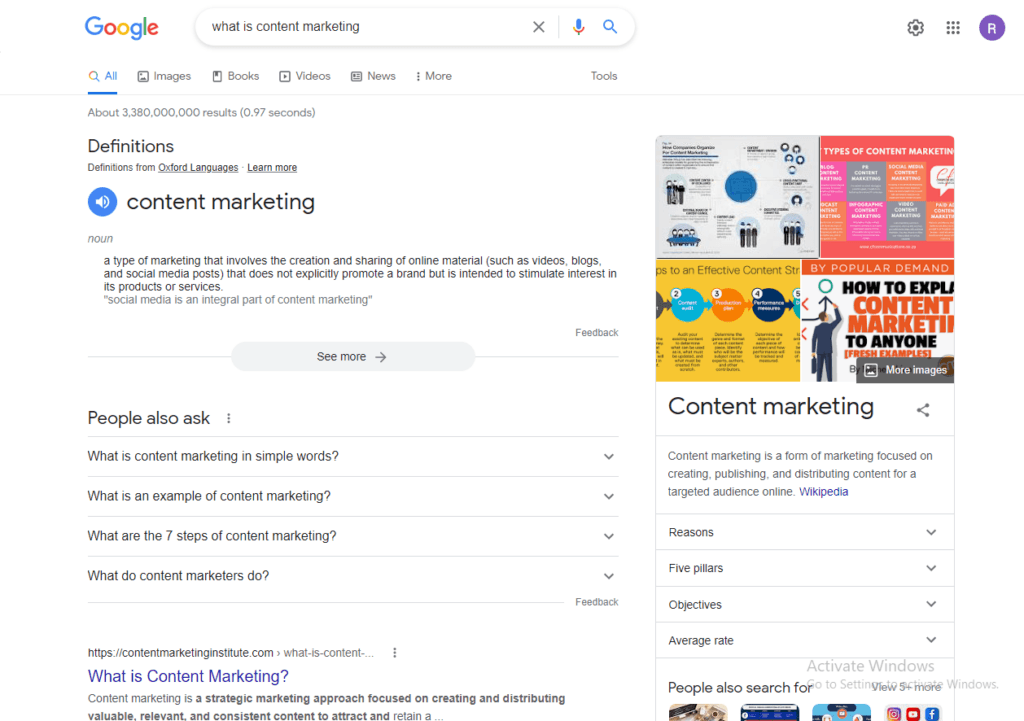
Task: Open the account profile avatar
Action: [x=991, y=28]
